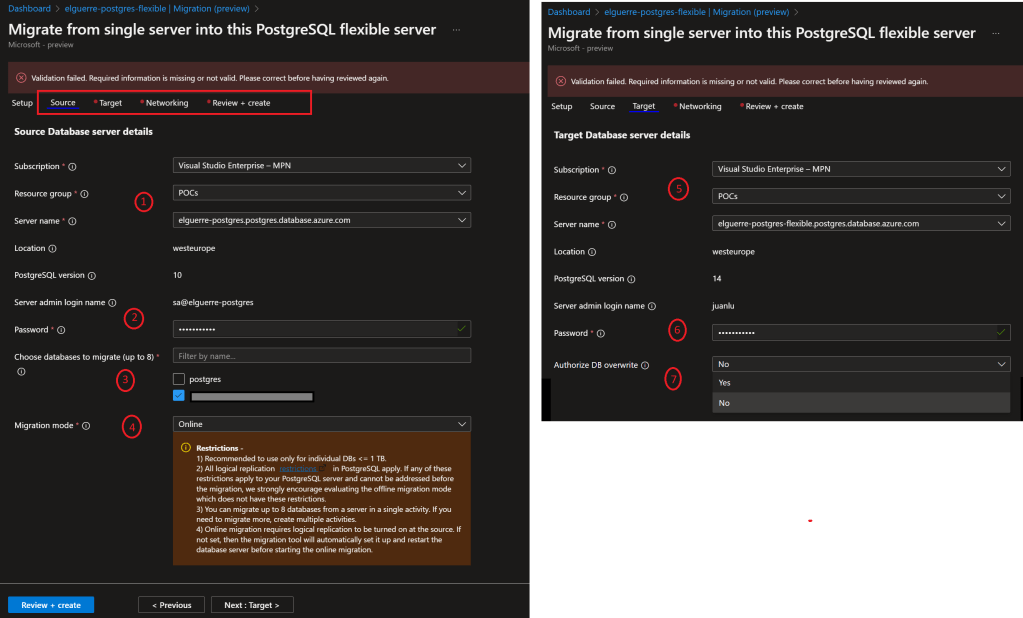The width and height of the screenshot is (1023, 618).
Task: Click info icon beside target Location
Action: tap(592, 252)
